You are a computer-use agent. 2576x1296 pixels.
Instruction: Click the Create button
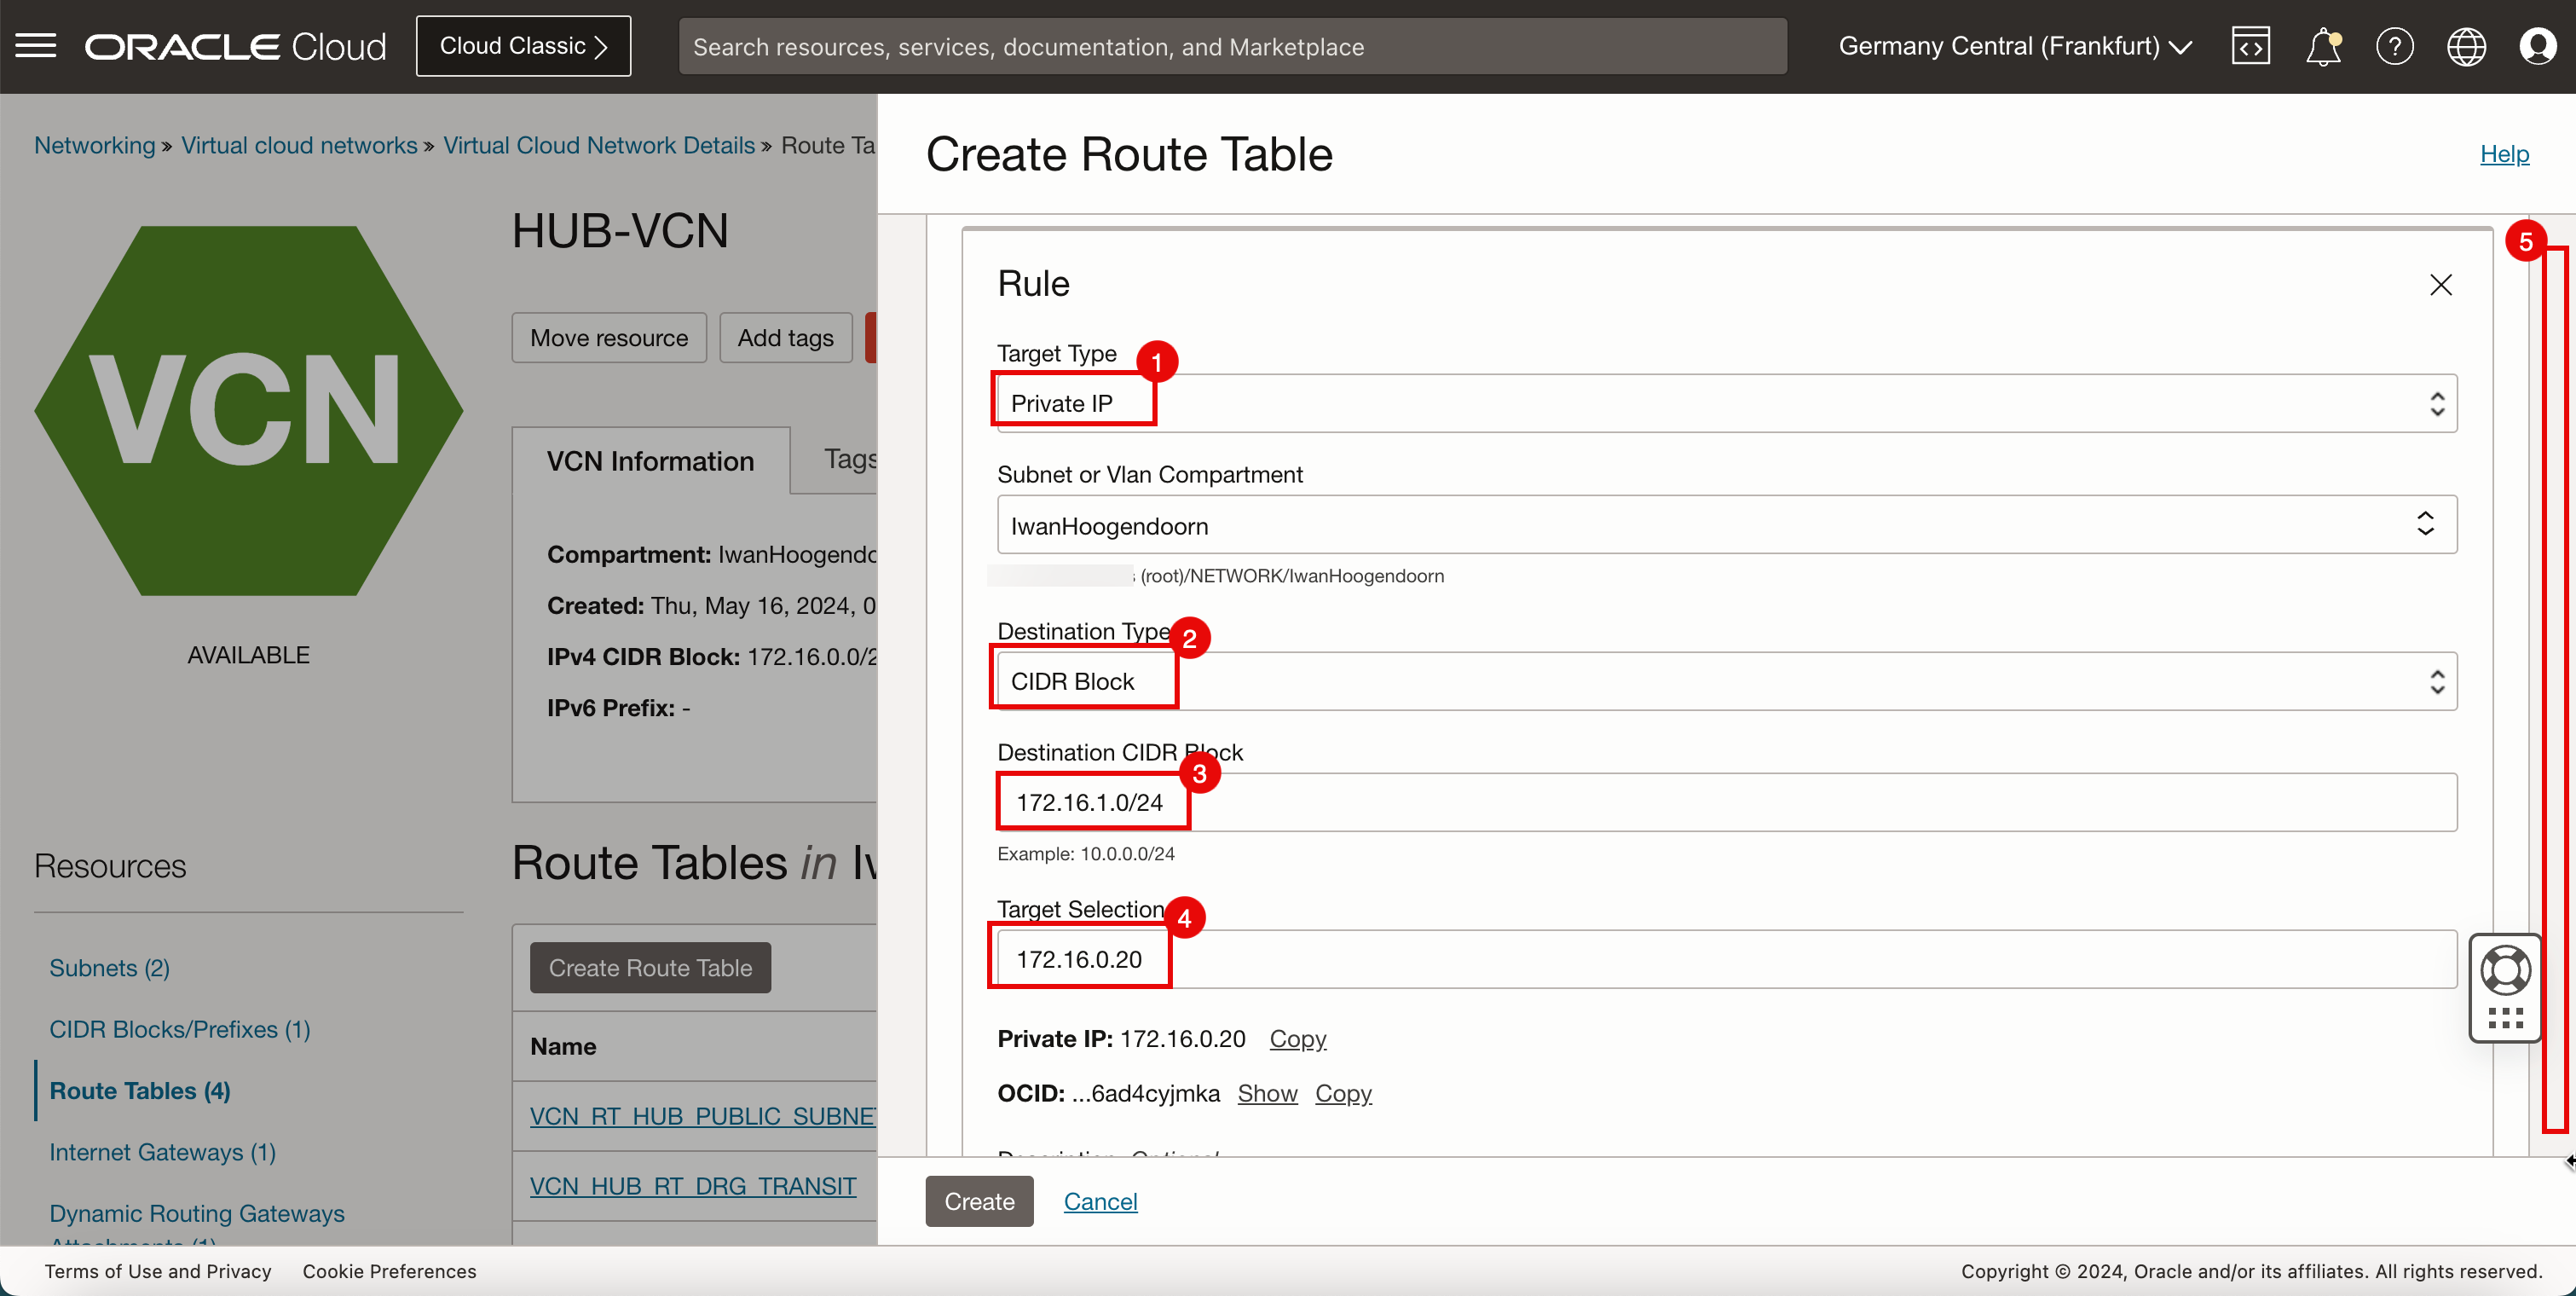point(979,1201)
